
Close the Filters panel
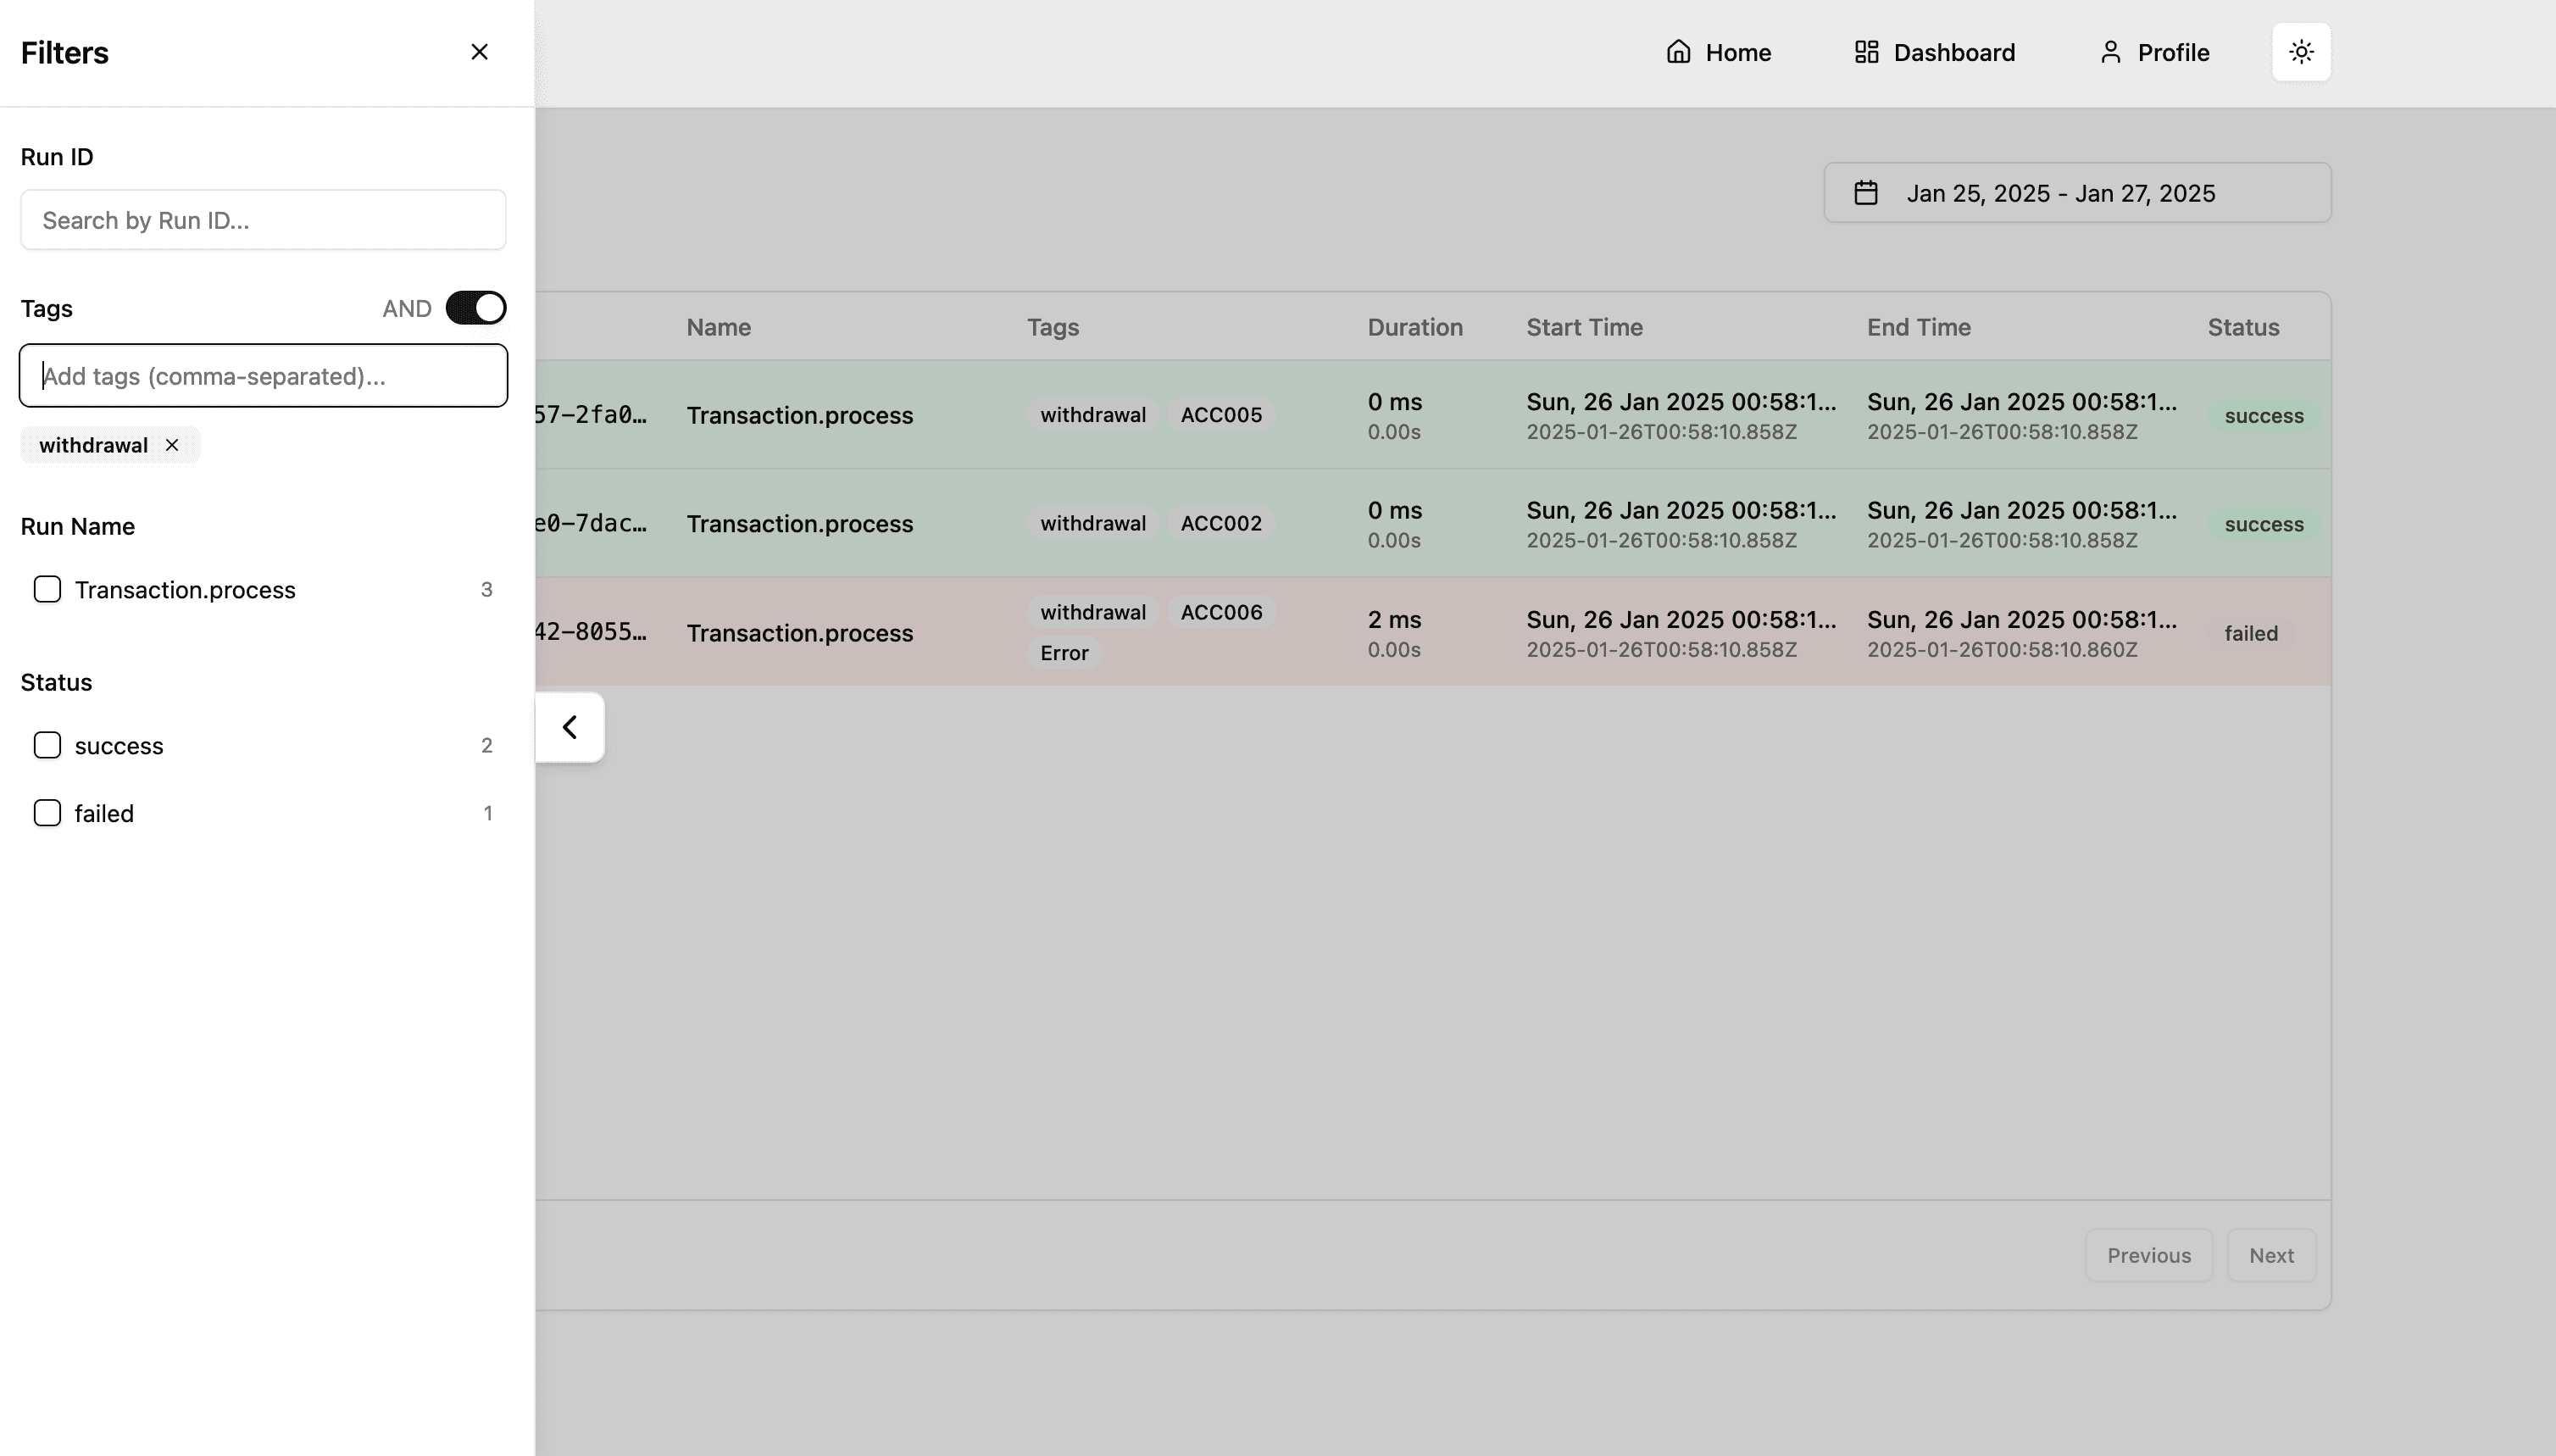click(x=479, y=52)
